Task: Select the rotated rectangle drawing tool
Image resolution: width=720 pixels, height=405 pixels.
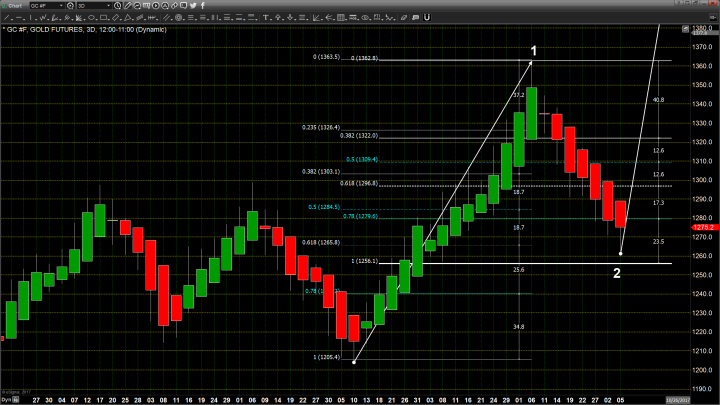Action: coord(116,17)
